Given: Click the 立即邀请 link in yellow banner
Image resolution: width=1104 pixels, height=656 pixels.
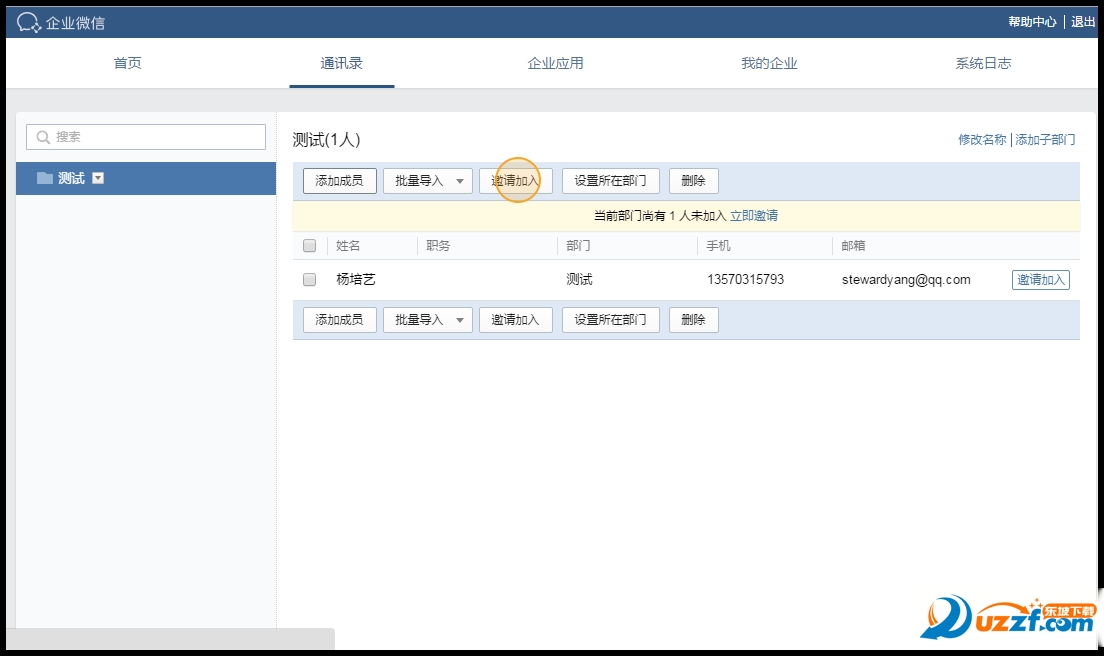Looking at the screenshot, I should point(753,215).
